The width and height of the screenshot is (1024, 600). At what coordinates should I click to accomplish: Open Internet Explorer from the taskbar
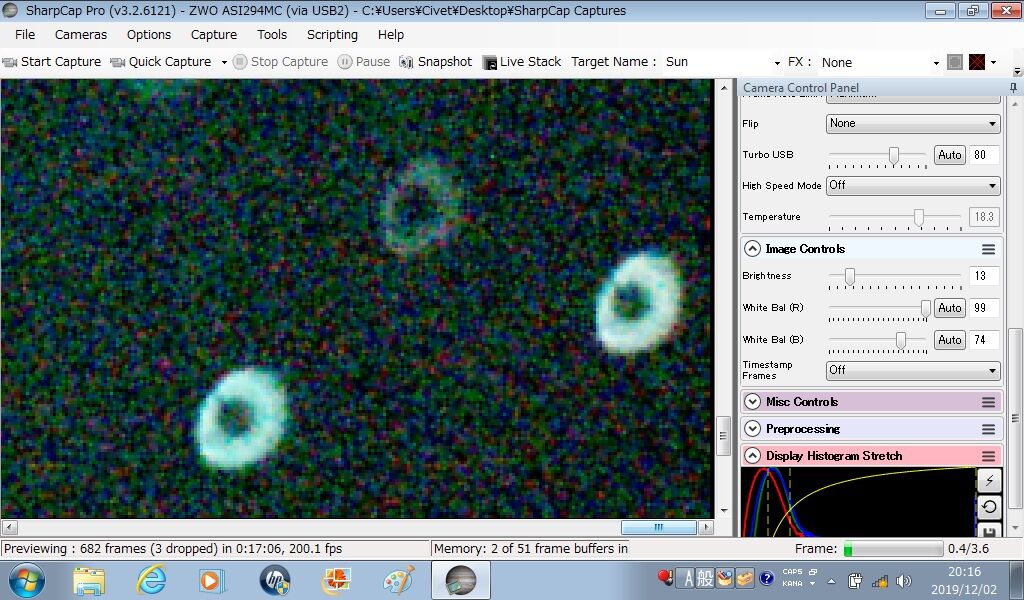[x=150, y=580]
